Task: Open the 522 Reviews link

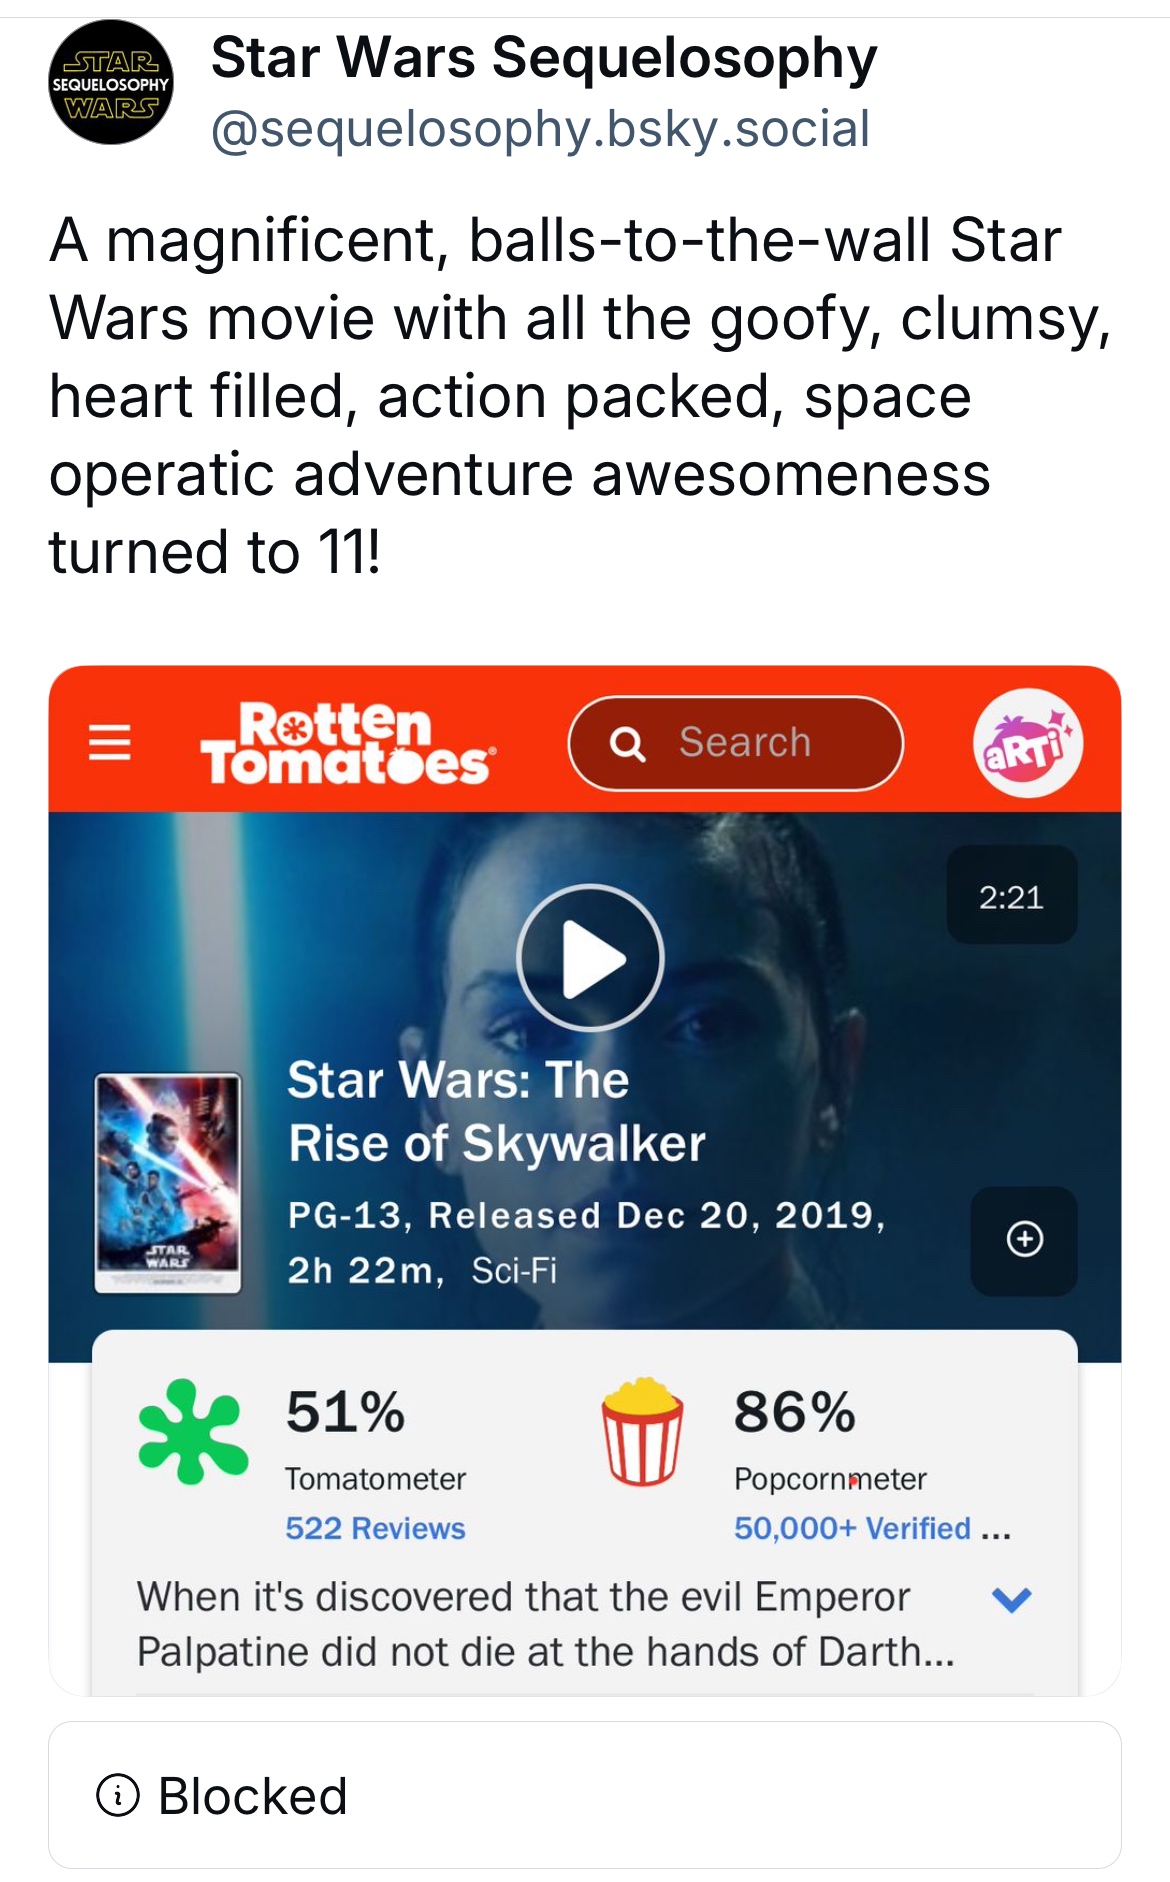Action: coord(375,1528)
